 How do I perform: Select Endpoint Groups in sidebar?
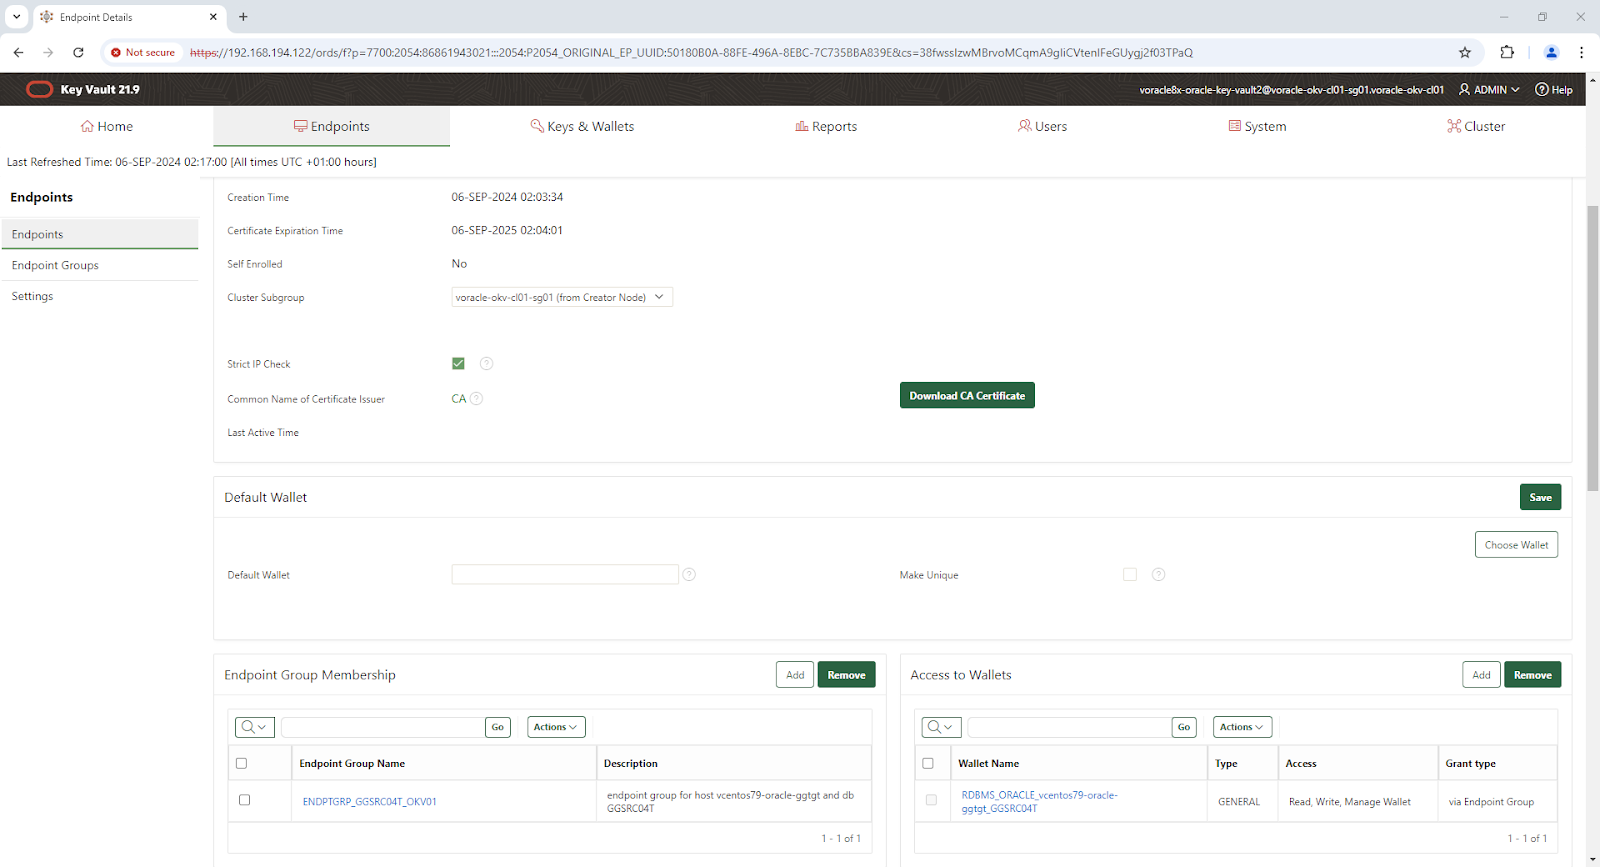99,265
